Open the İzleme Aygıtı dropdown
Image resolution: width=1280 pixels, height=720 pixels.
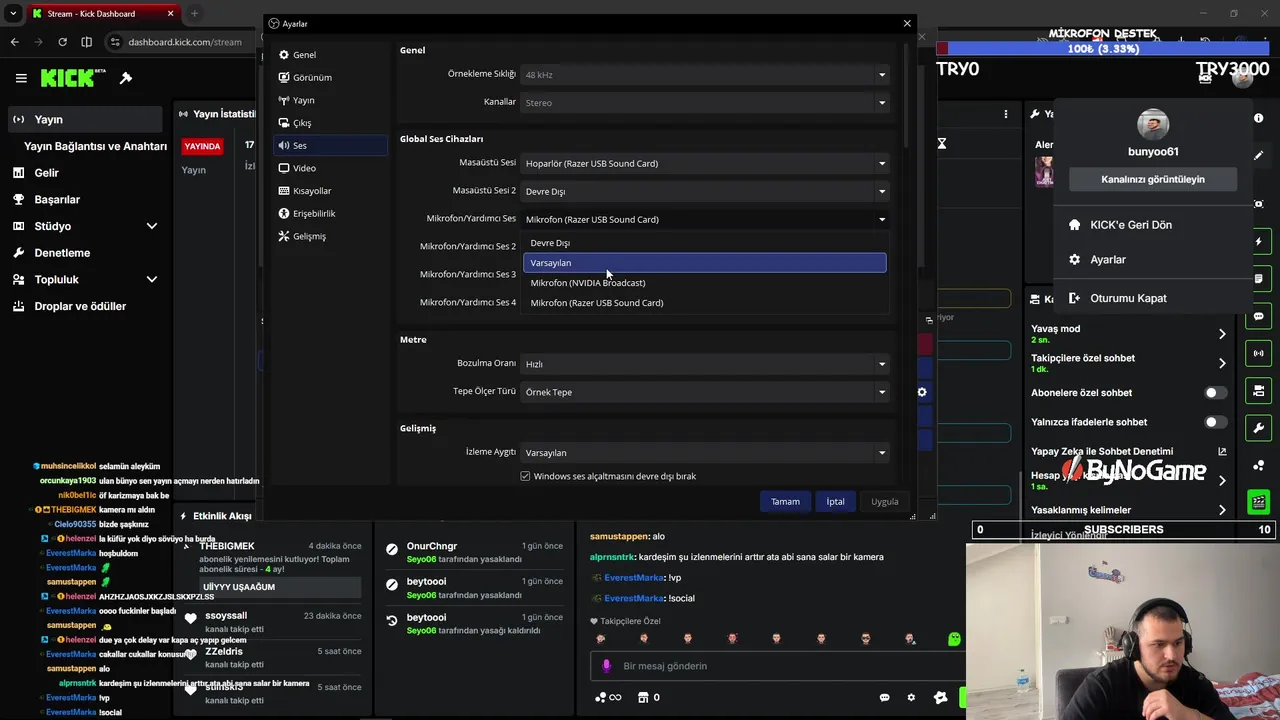click(x=705, y=453)
